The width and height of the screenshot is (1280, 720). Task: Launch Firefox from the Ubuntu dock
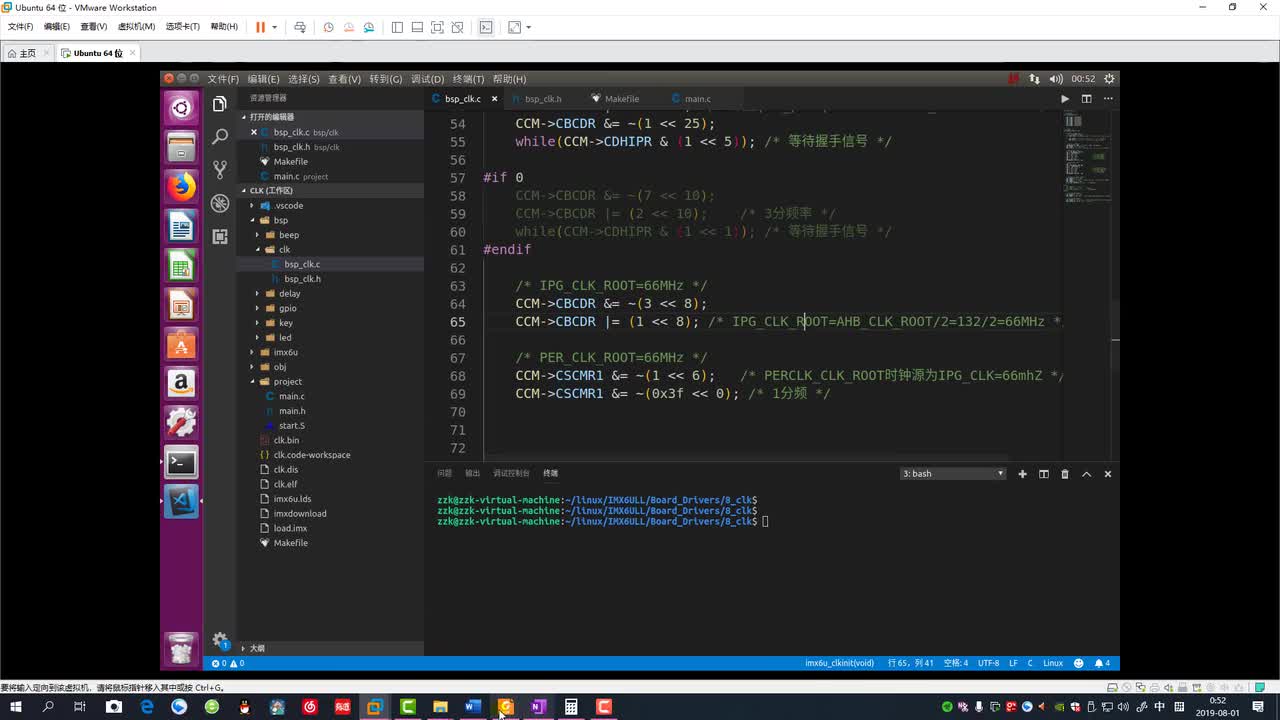[x=181, y=186]
